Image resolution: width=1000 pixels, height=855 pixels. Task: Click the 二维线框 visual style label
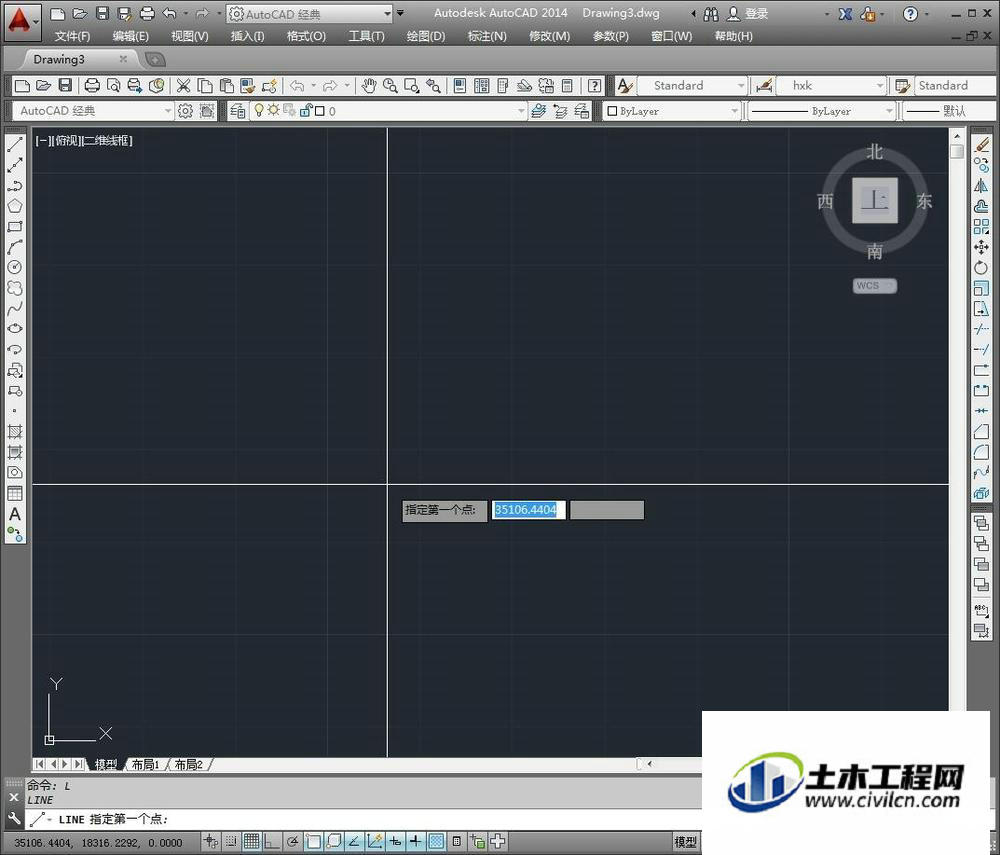pos(108,141)
